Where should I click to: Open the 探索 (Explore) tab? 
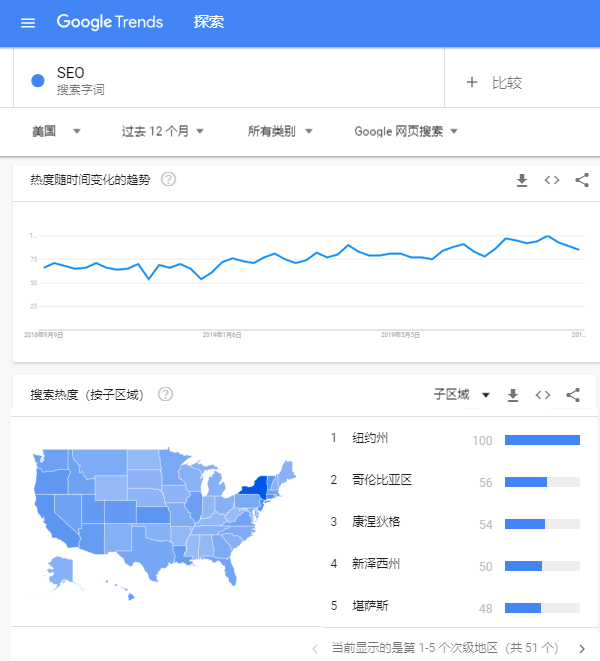coord(209,22)
